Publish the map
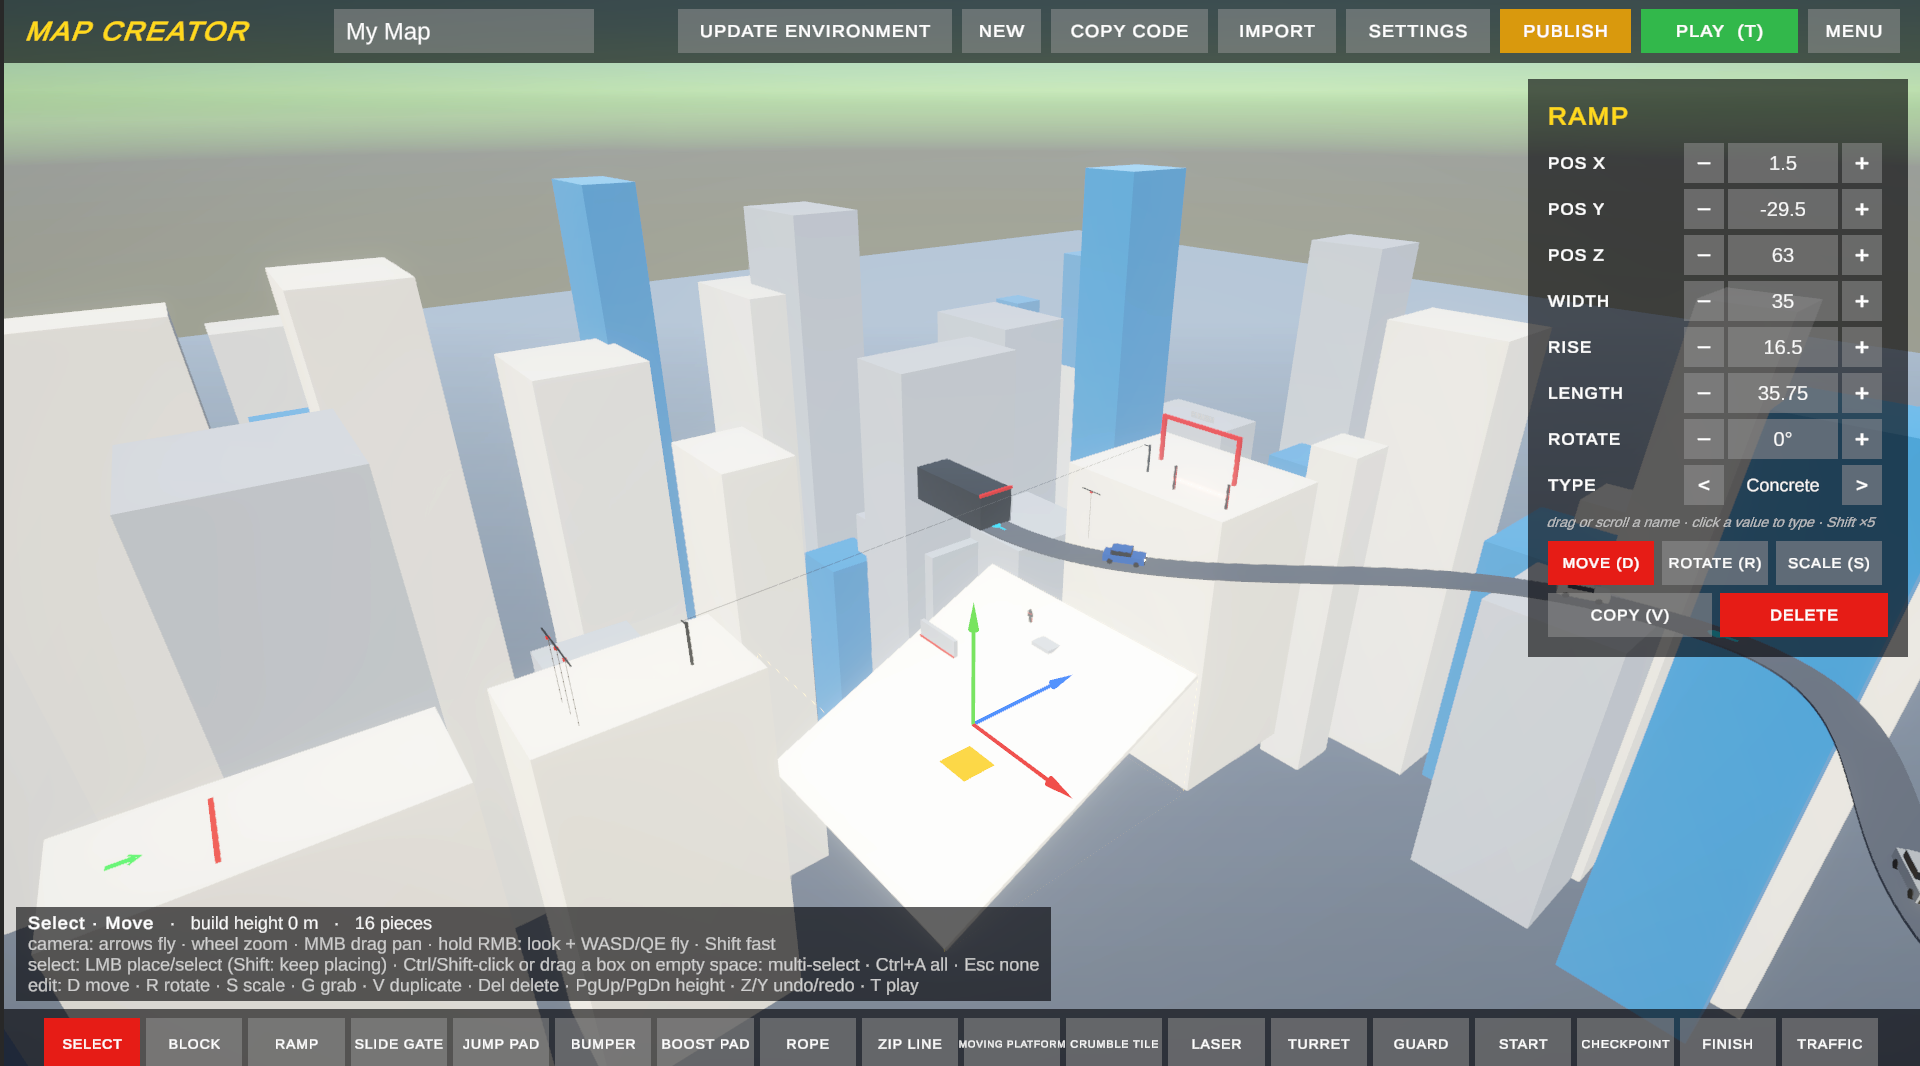 click(x=1565, y=31)
